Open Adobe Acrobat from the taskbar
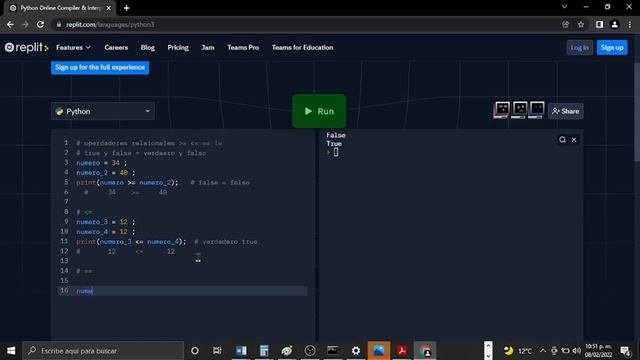 402,351
